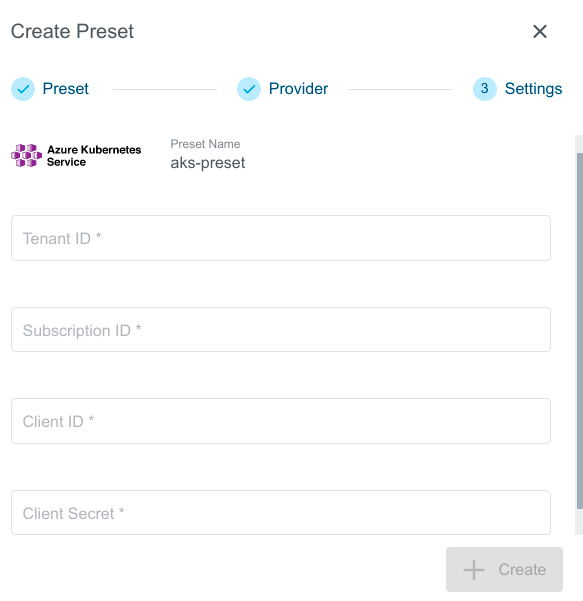Focus the Subscription ID input field
583x601 pixels.
281,330
